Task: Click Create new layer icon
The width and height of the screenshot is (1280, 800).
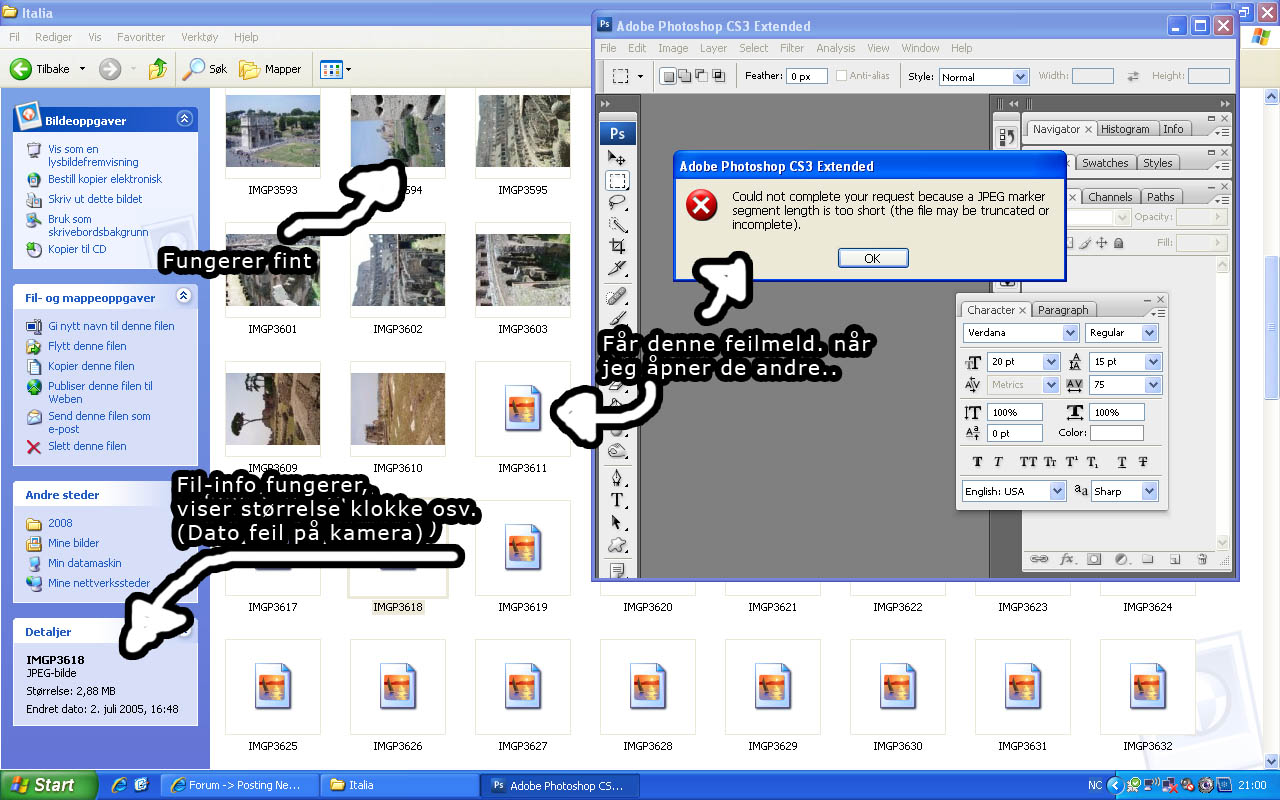Action: pos(1175,560)
